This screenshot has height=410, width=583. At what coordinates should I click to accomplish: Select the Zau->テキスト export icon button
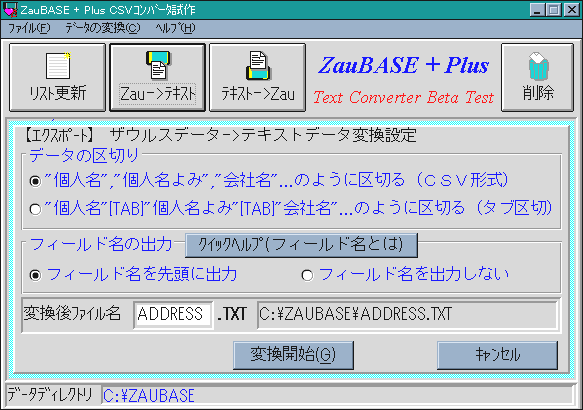[157, 77]
